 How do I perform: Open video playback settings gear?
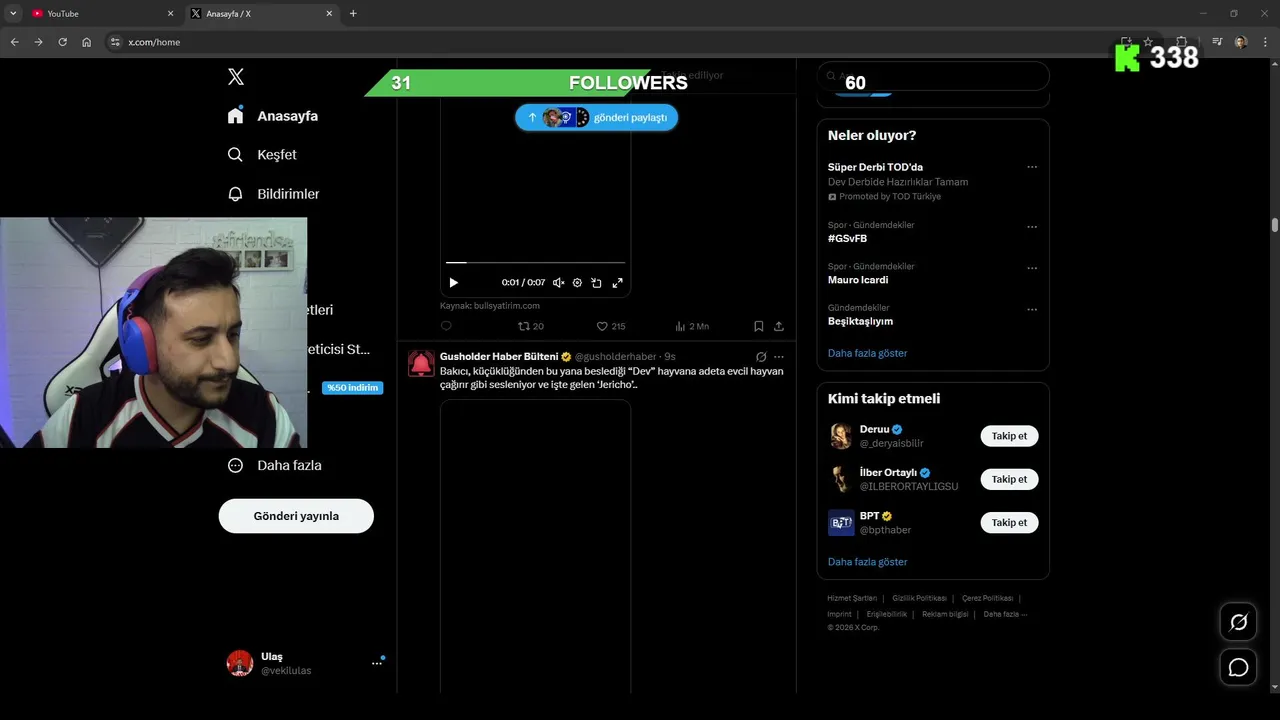click(577, 283)
